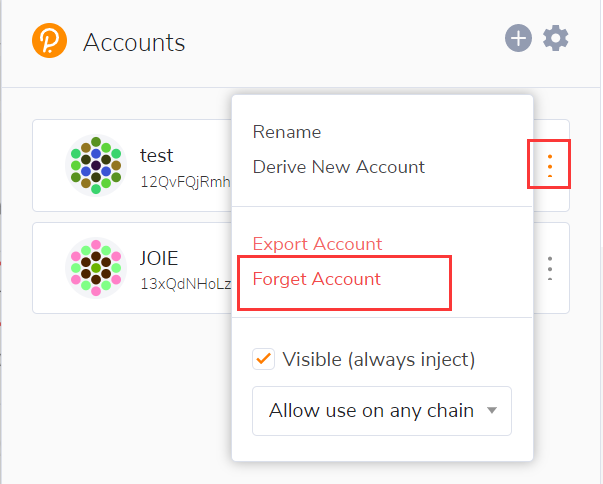
Task: Click the JOIE account identicon avatar
Action: coord(96,268)
